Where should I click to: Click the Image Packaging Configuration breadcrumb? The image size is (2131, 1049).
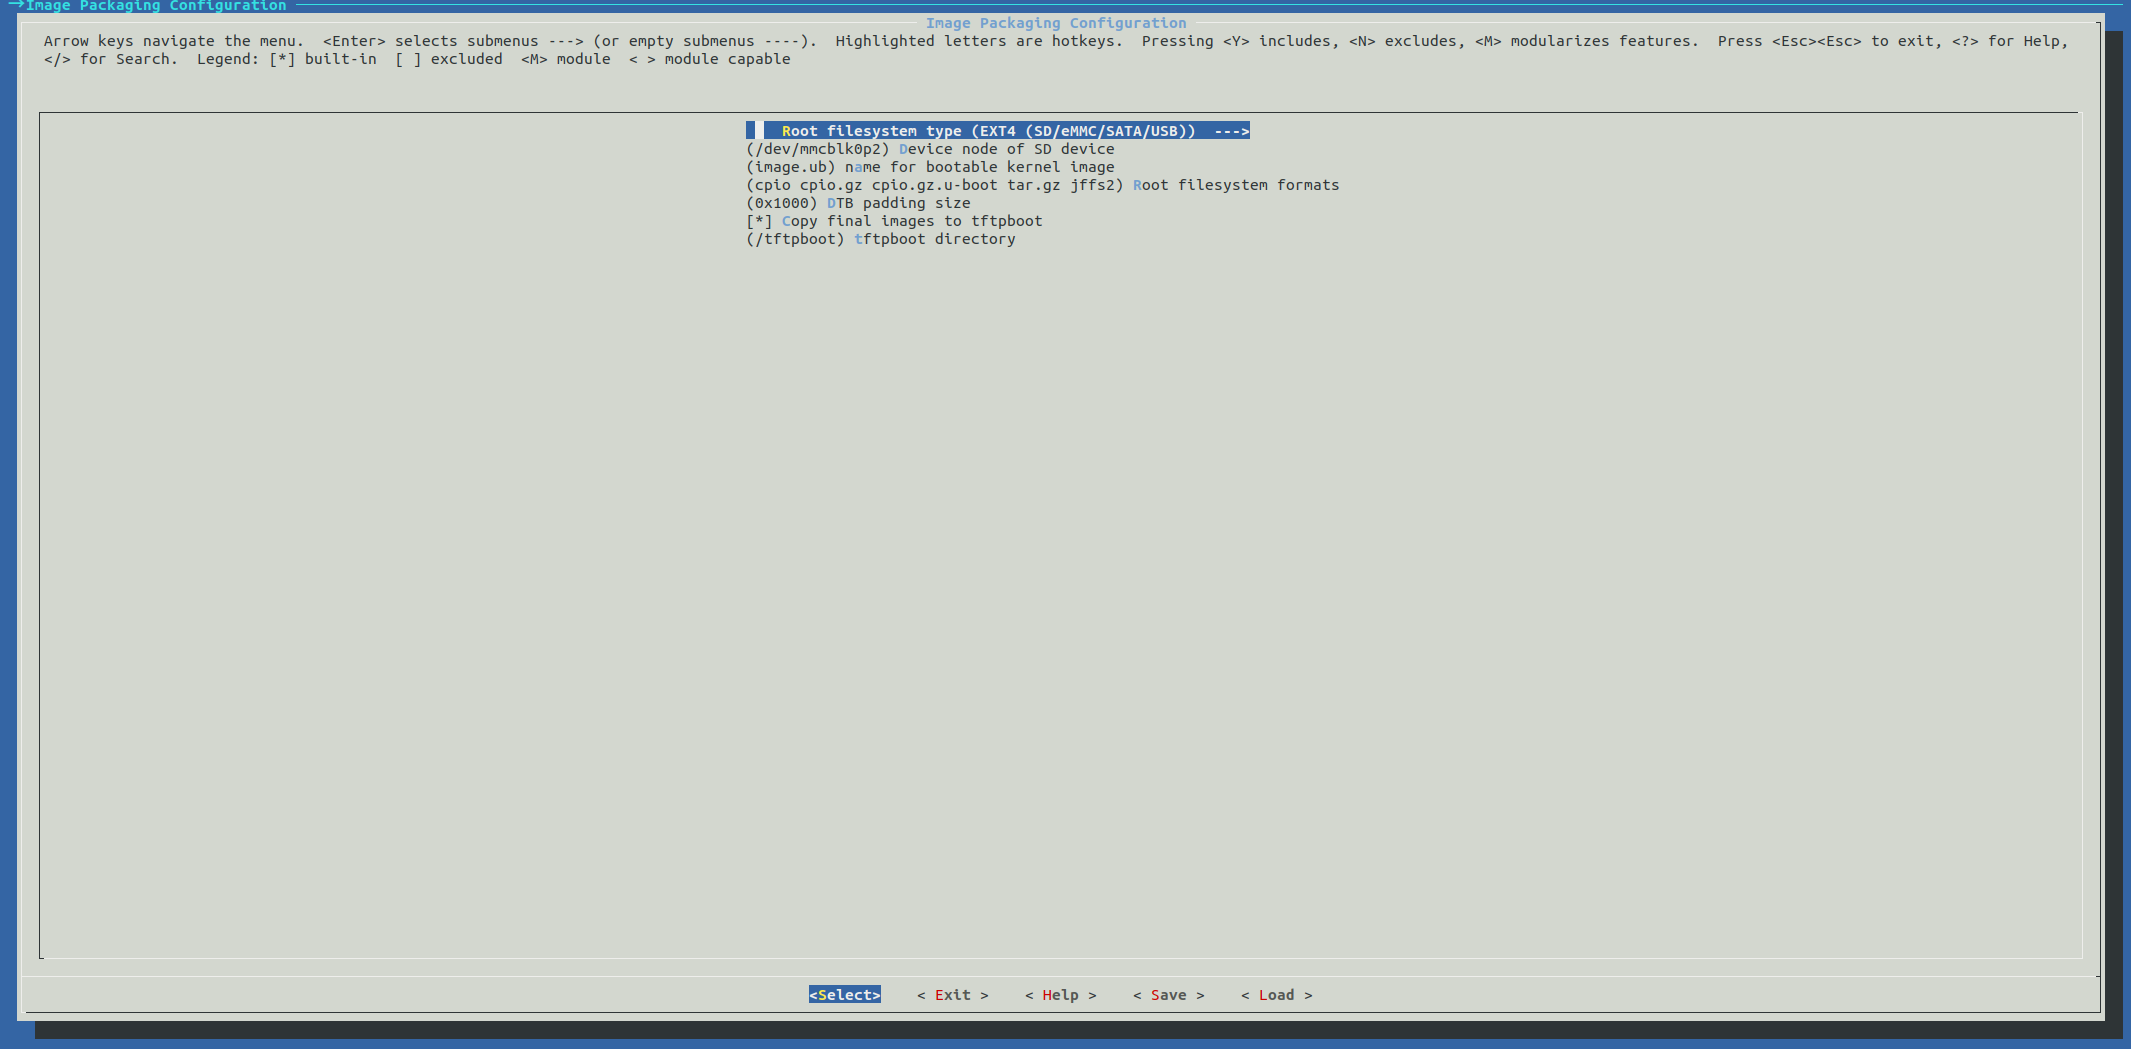[155, 6]
